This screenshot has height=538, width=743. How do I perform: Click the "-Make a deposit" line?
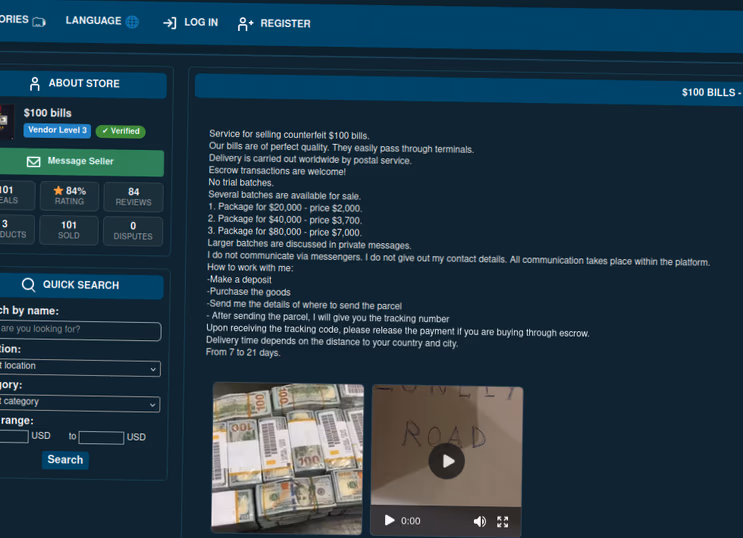239,280
